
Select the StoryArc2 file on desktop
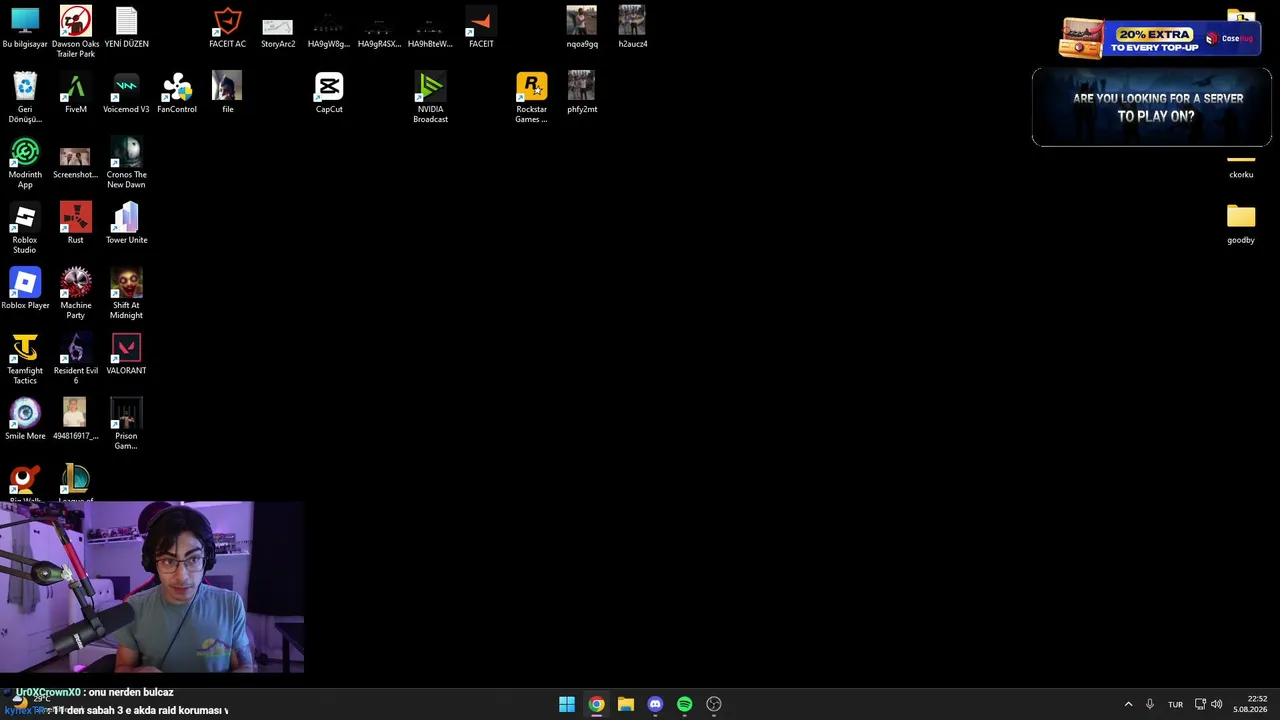278,32
